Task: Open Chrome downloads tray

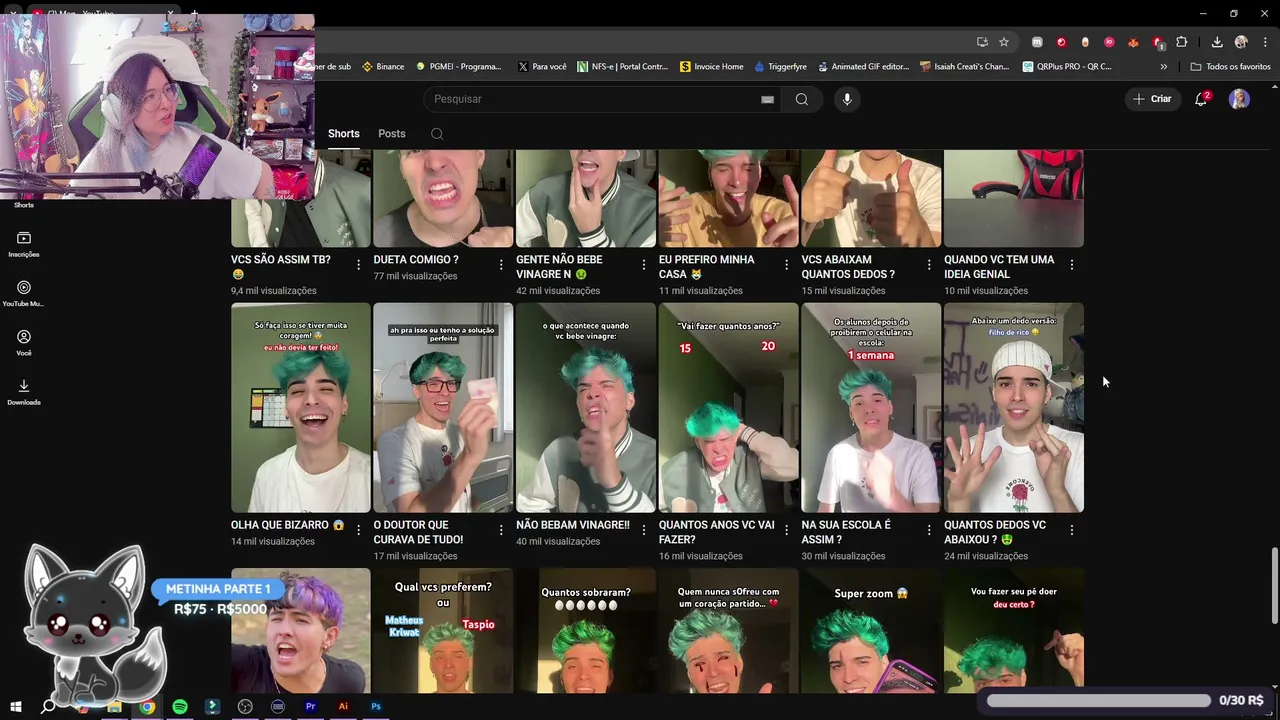Action: [1217, 42]
